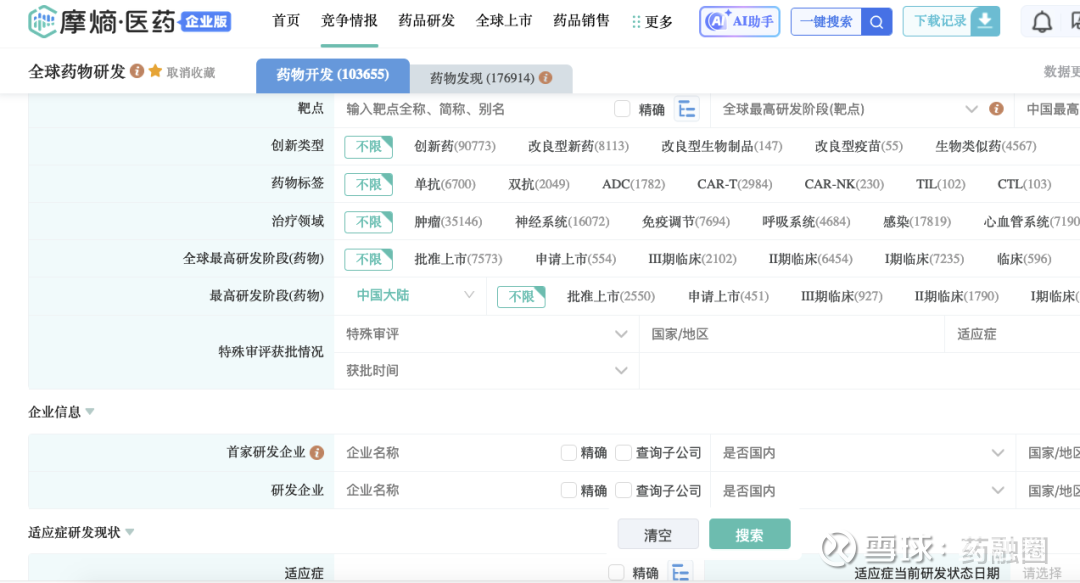
Task: Filter by 单抗(6700) tag
Action: pos(445,184)
